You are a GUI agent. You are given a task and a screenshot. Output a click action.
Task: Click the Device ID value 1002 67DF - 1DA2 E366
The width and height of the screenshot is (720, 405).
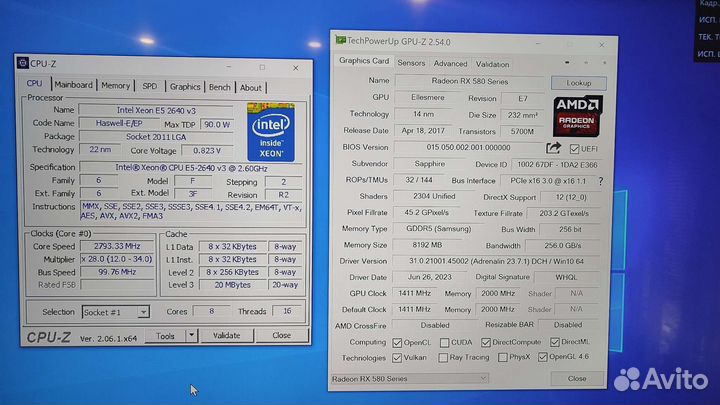pos(557,164)
